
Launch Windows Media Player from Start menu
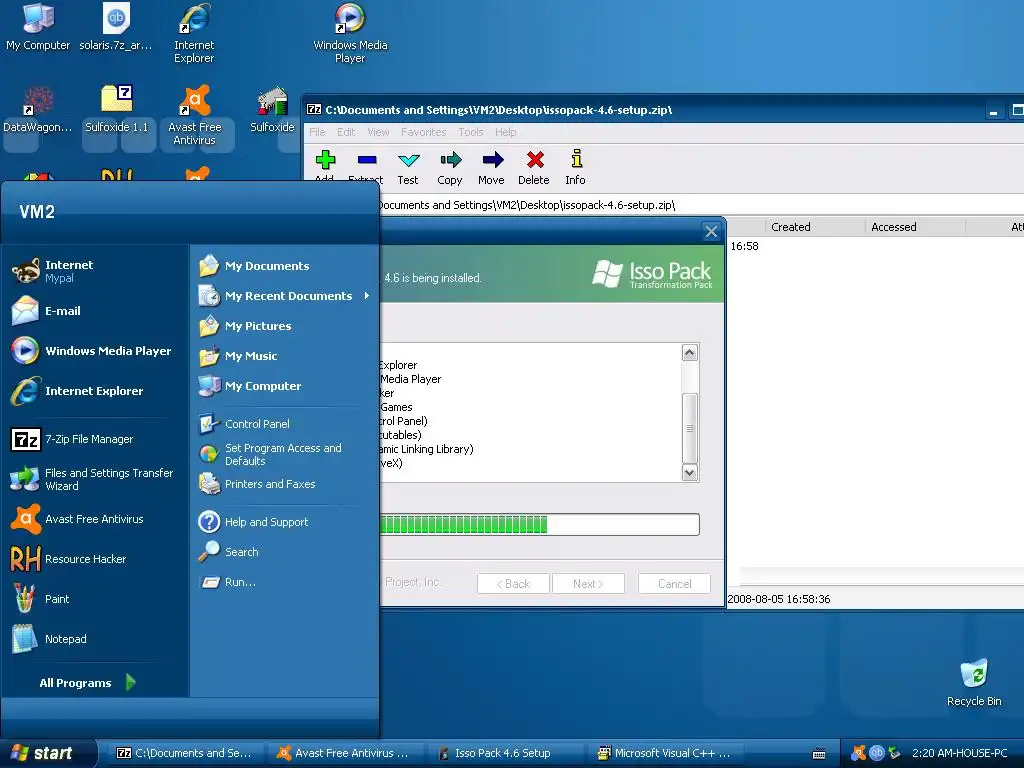(x=94, y=351)
